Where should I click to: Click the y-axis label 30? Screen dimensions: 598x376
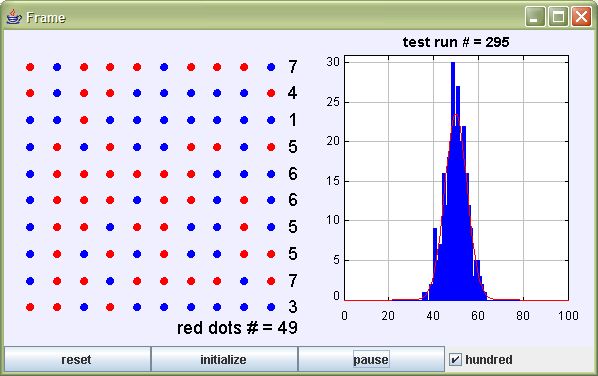[333, 62]
